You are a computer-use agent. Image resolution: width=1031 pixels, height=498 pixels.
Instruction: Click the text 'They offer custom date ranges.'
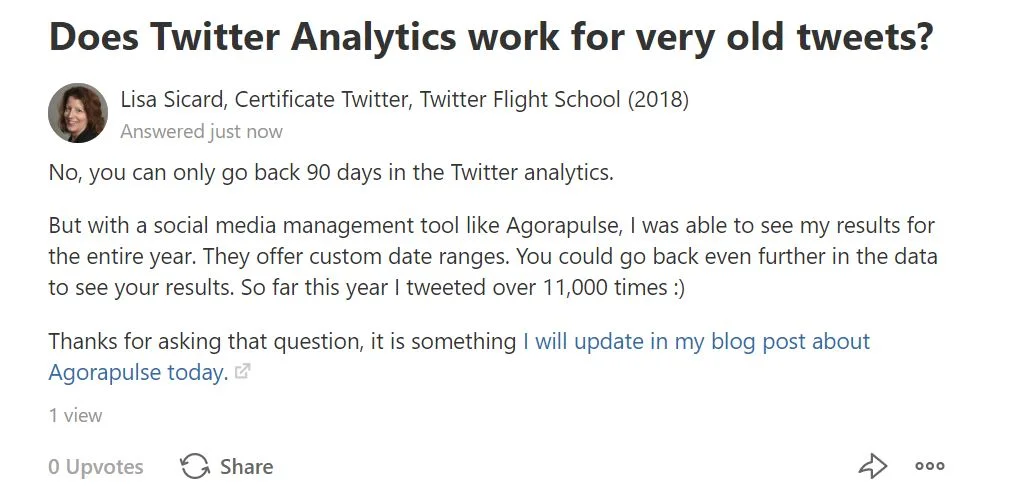[x=356, y=257]
